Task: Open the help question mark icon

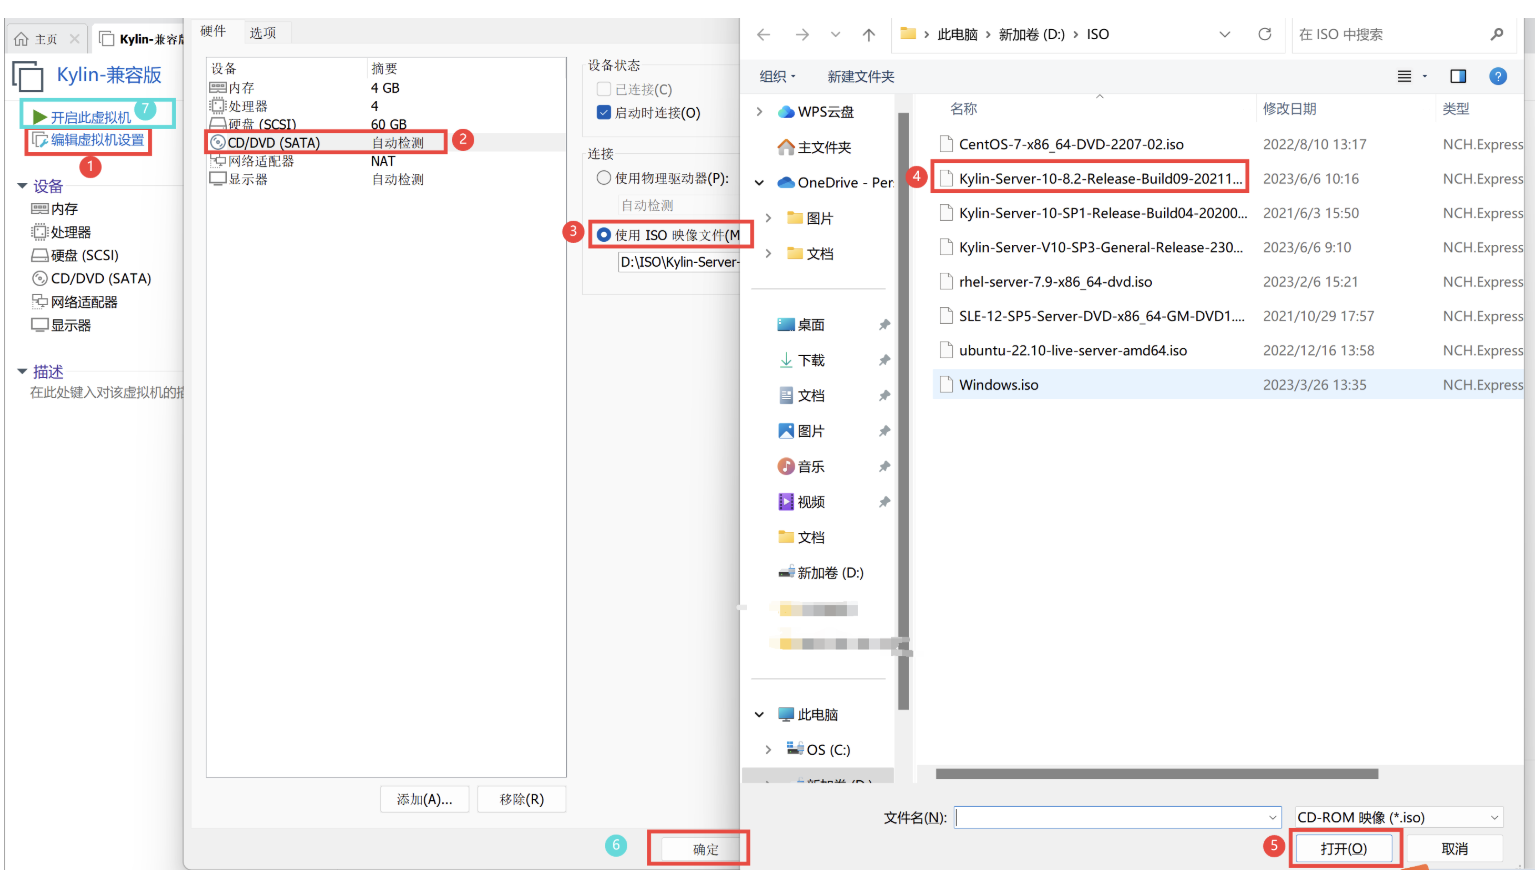Action: point(1498,76)
